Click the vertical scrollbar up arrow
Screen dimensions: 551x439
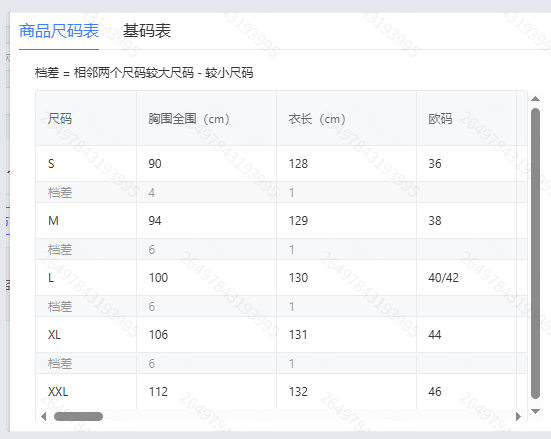pos(535,99)
